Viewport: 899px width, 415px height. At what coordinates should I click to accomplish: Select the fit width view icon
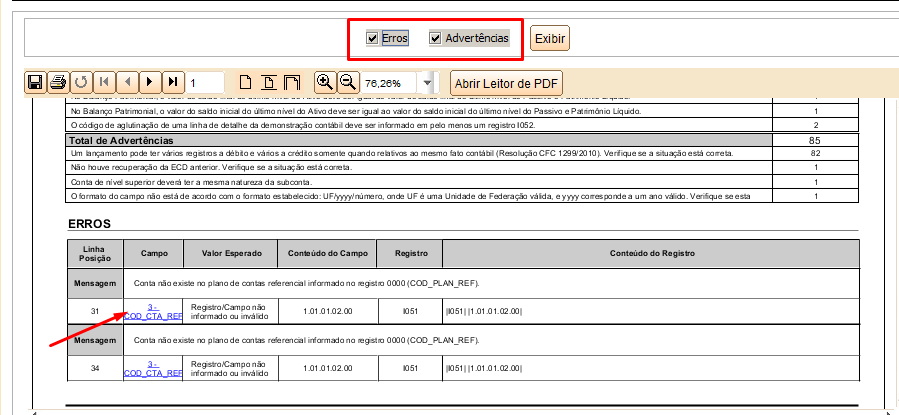click(291, 83)
